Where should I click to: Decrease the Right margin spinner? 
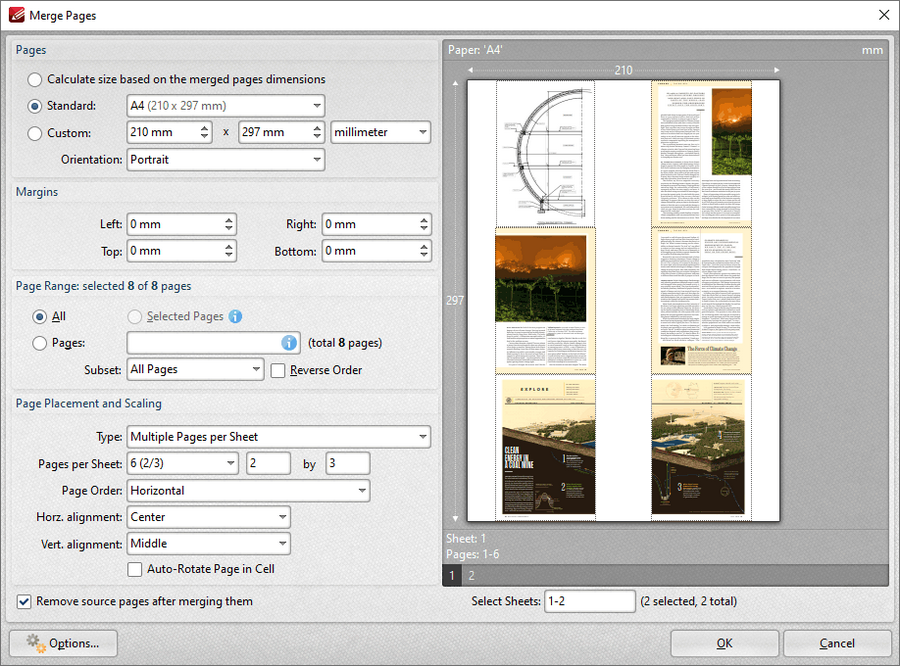coord(424,230)
